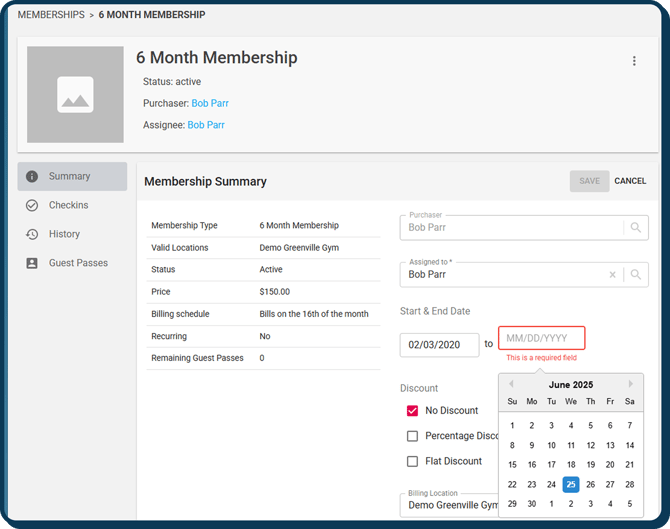The height and width of the screenshot is (529, 670).
Task: Enable the Percentage Discount checkbox
Action: point(412,436)
